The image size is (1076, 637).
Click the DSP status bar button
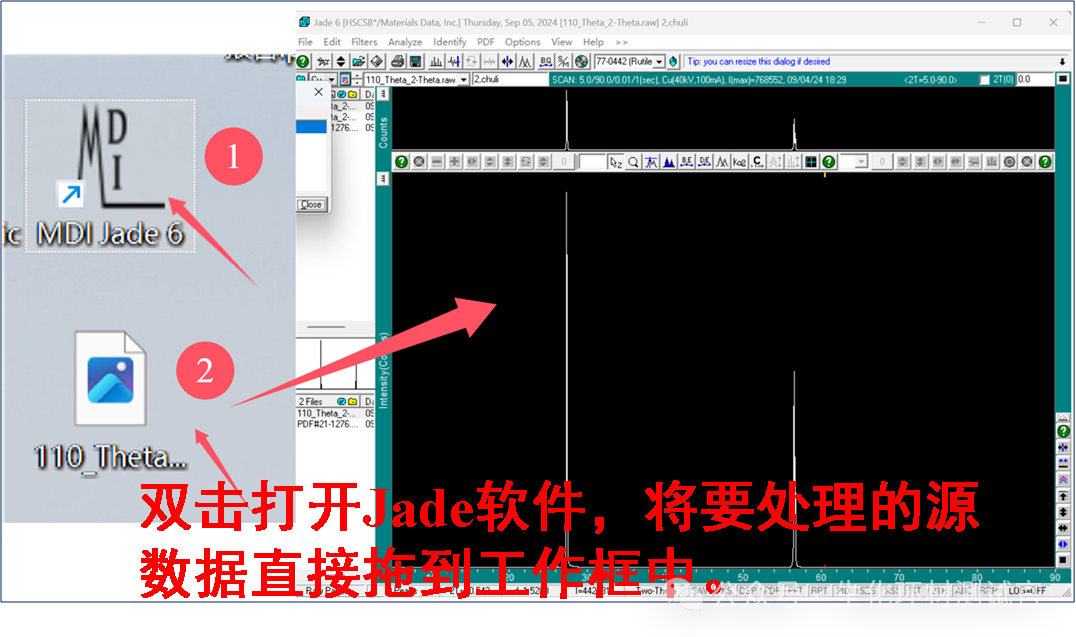pos(747,590)
